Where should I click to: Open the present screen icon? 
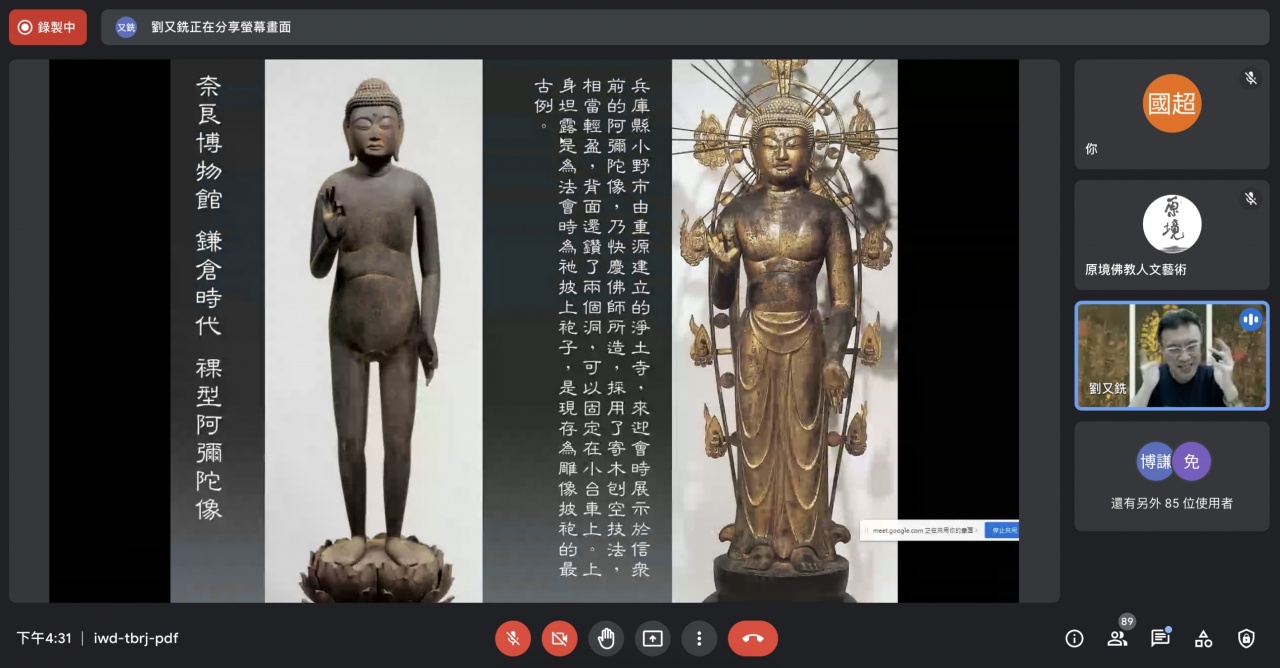coord(652,638)
